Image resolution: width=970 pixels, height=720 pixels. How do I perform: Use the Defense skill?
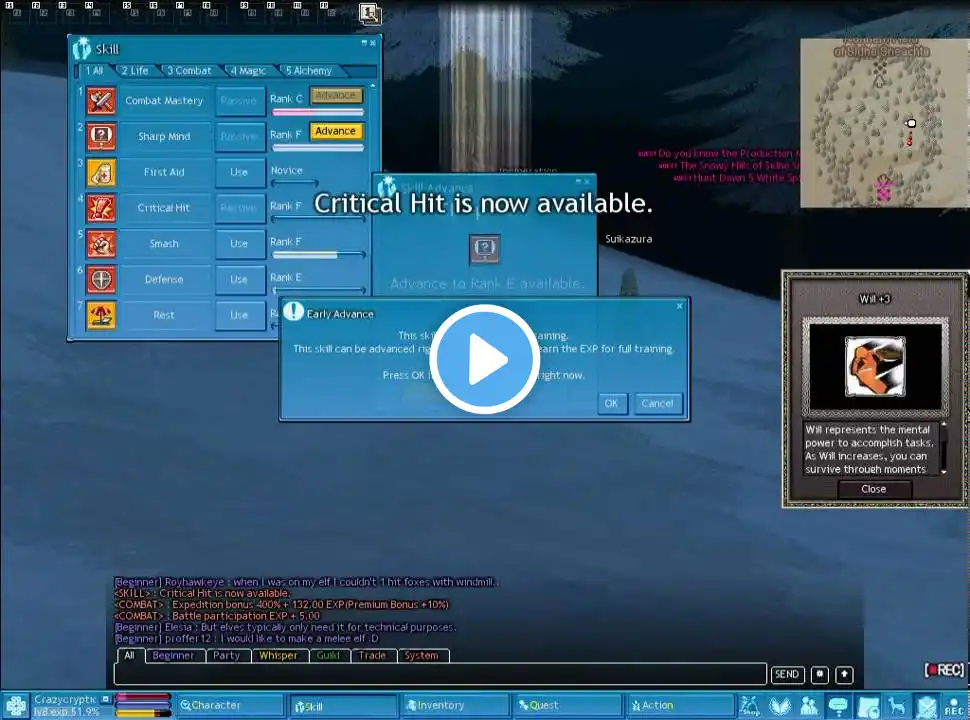239,280
